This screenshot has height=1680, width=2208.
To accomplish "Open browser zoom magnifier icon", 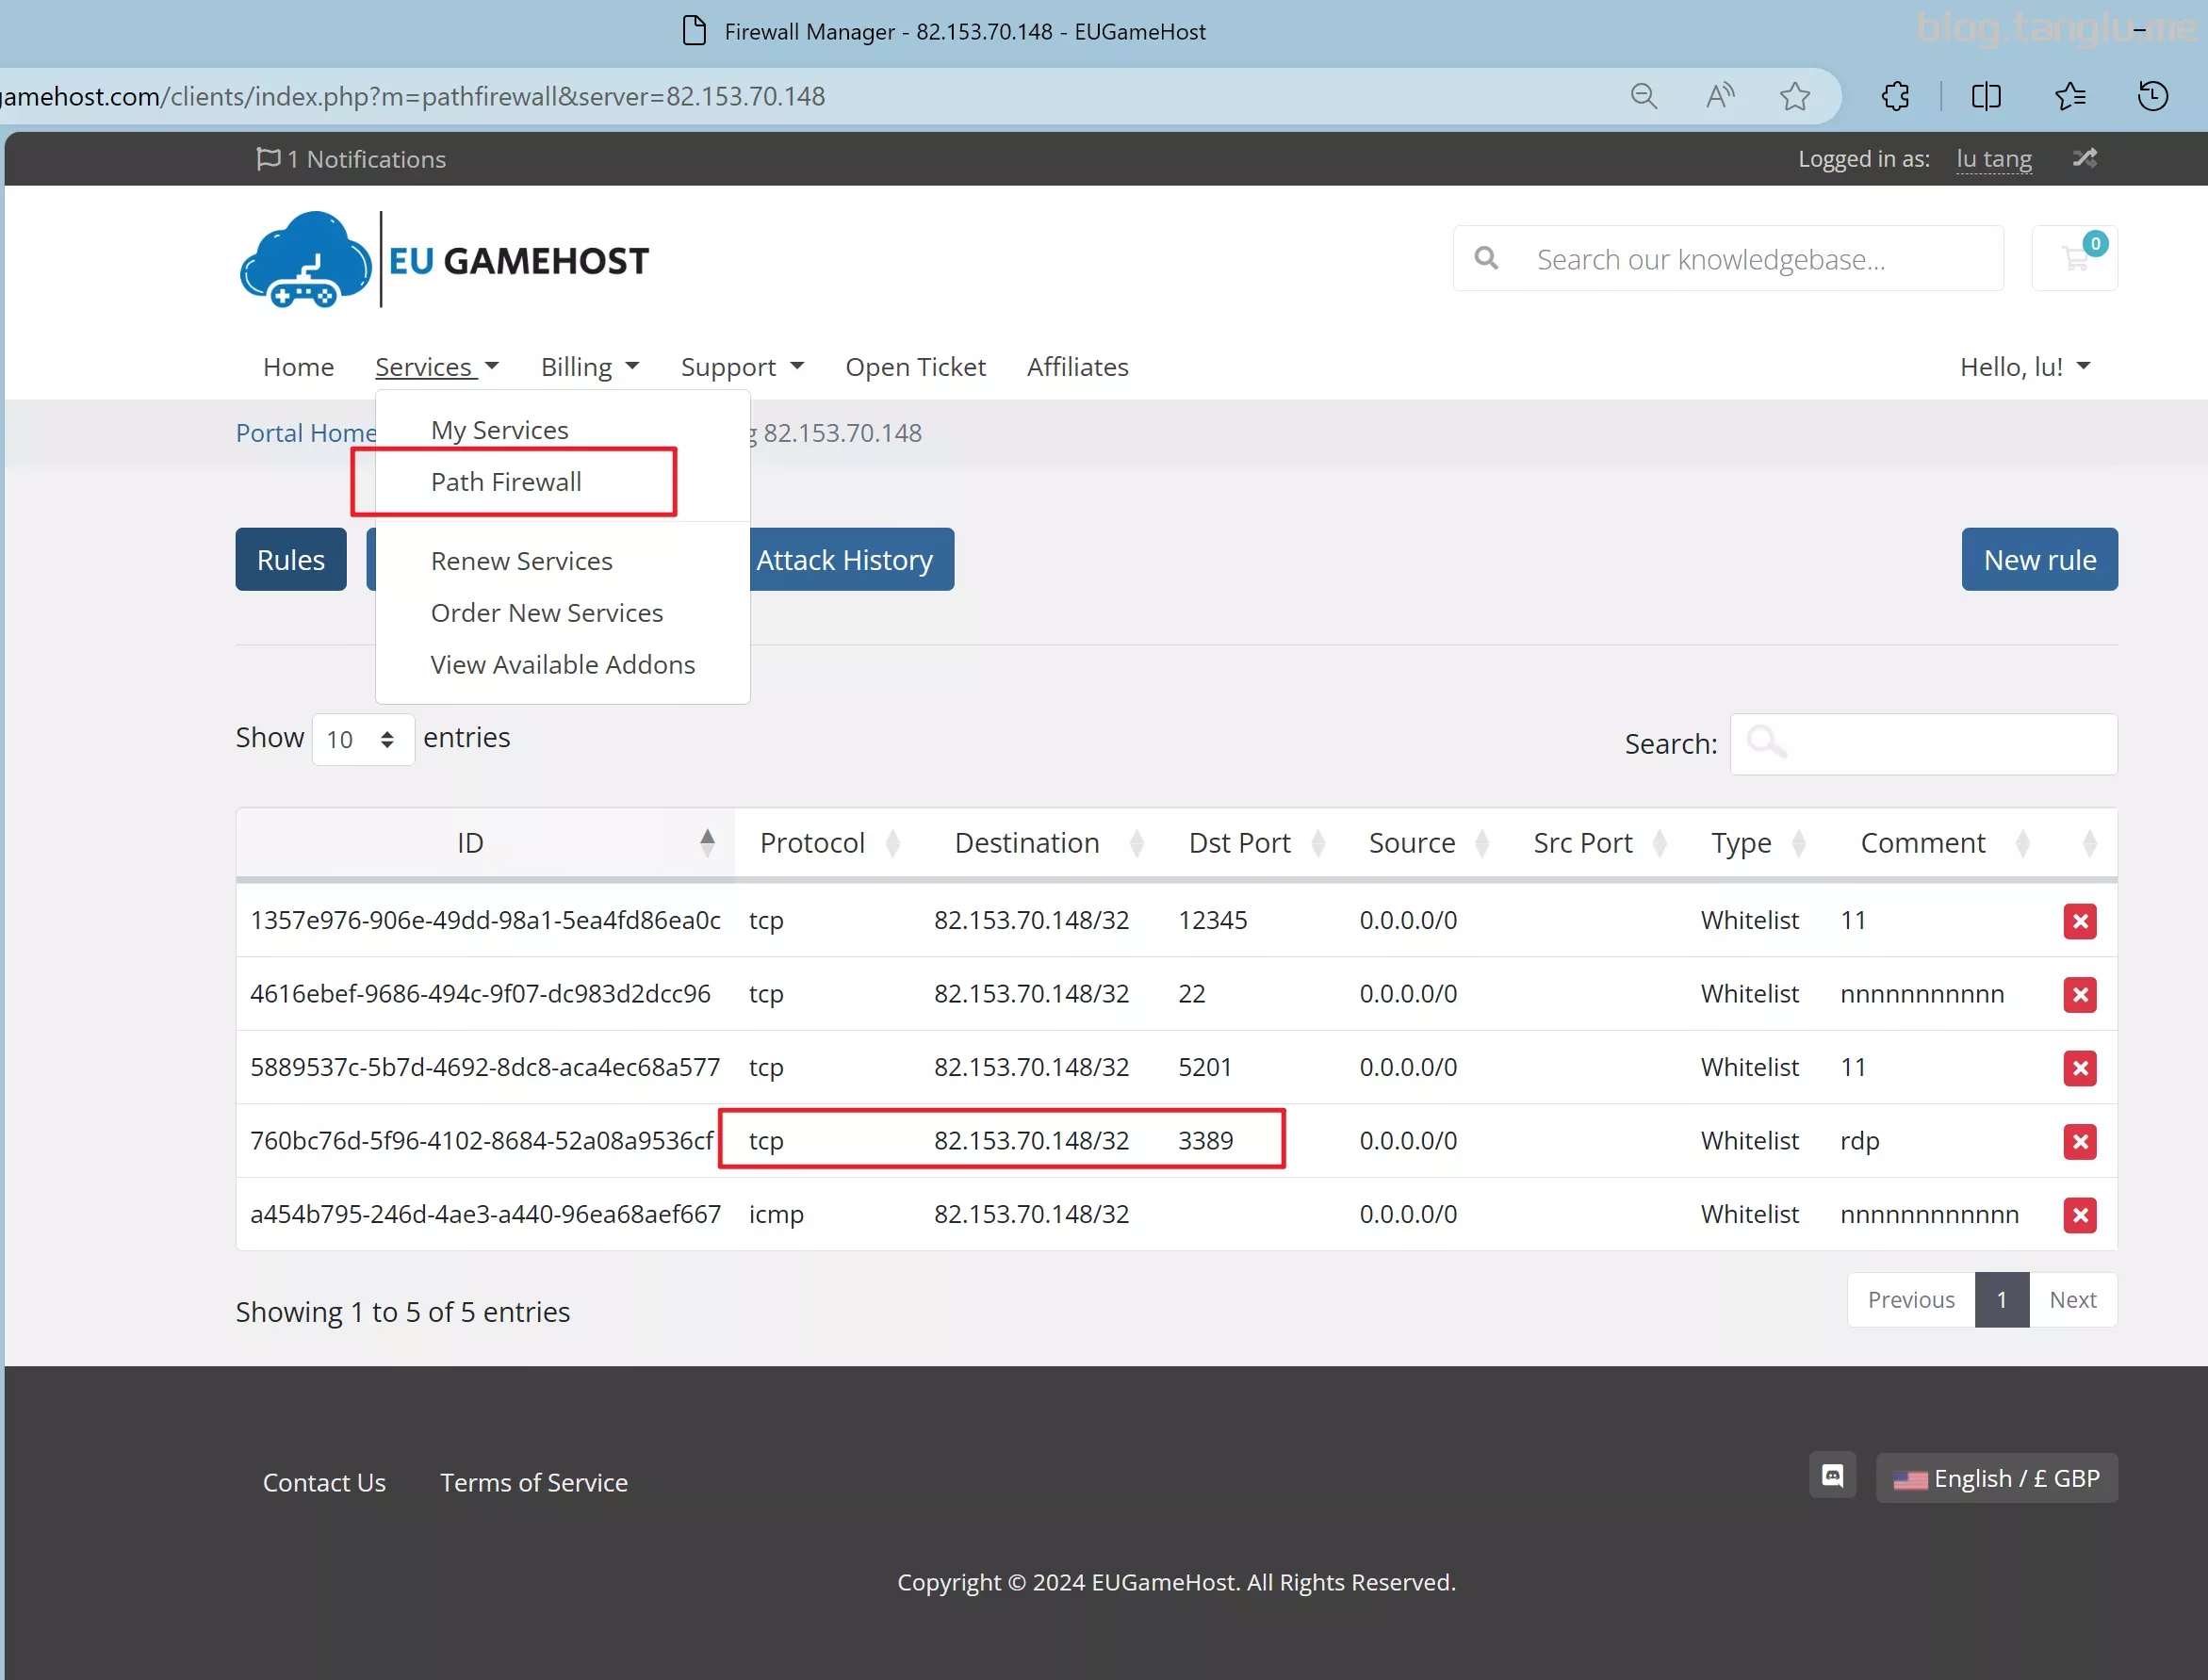I will (x=1644, y=96).
